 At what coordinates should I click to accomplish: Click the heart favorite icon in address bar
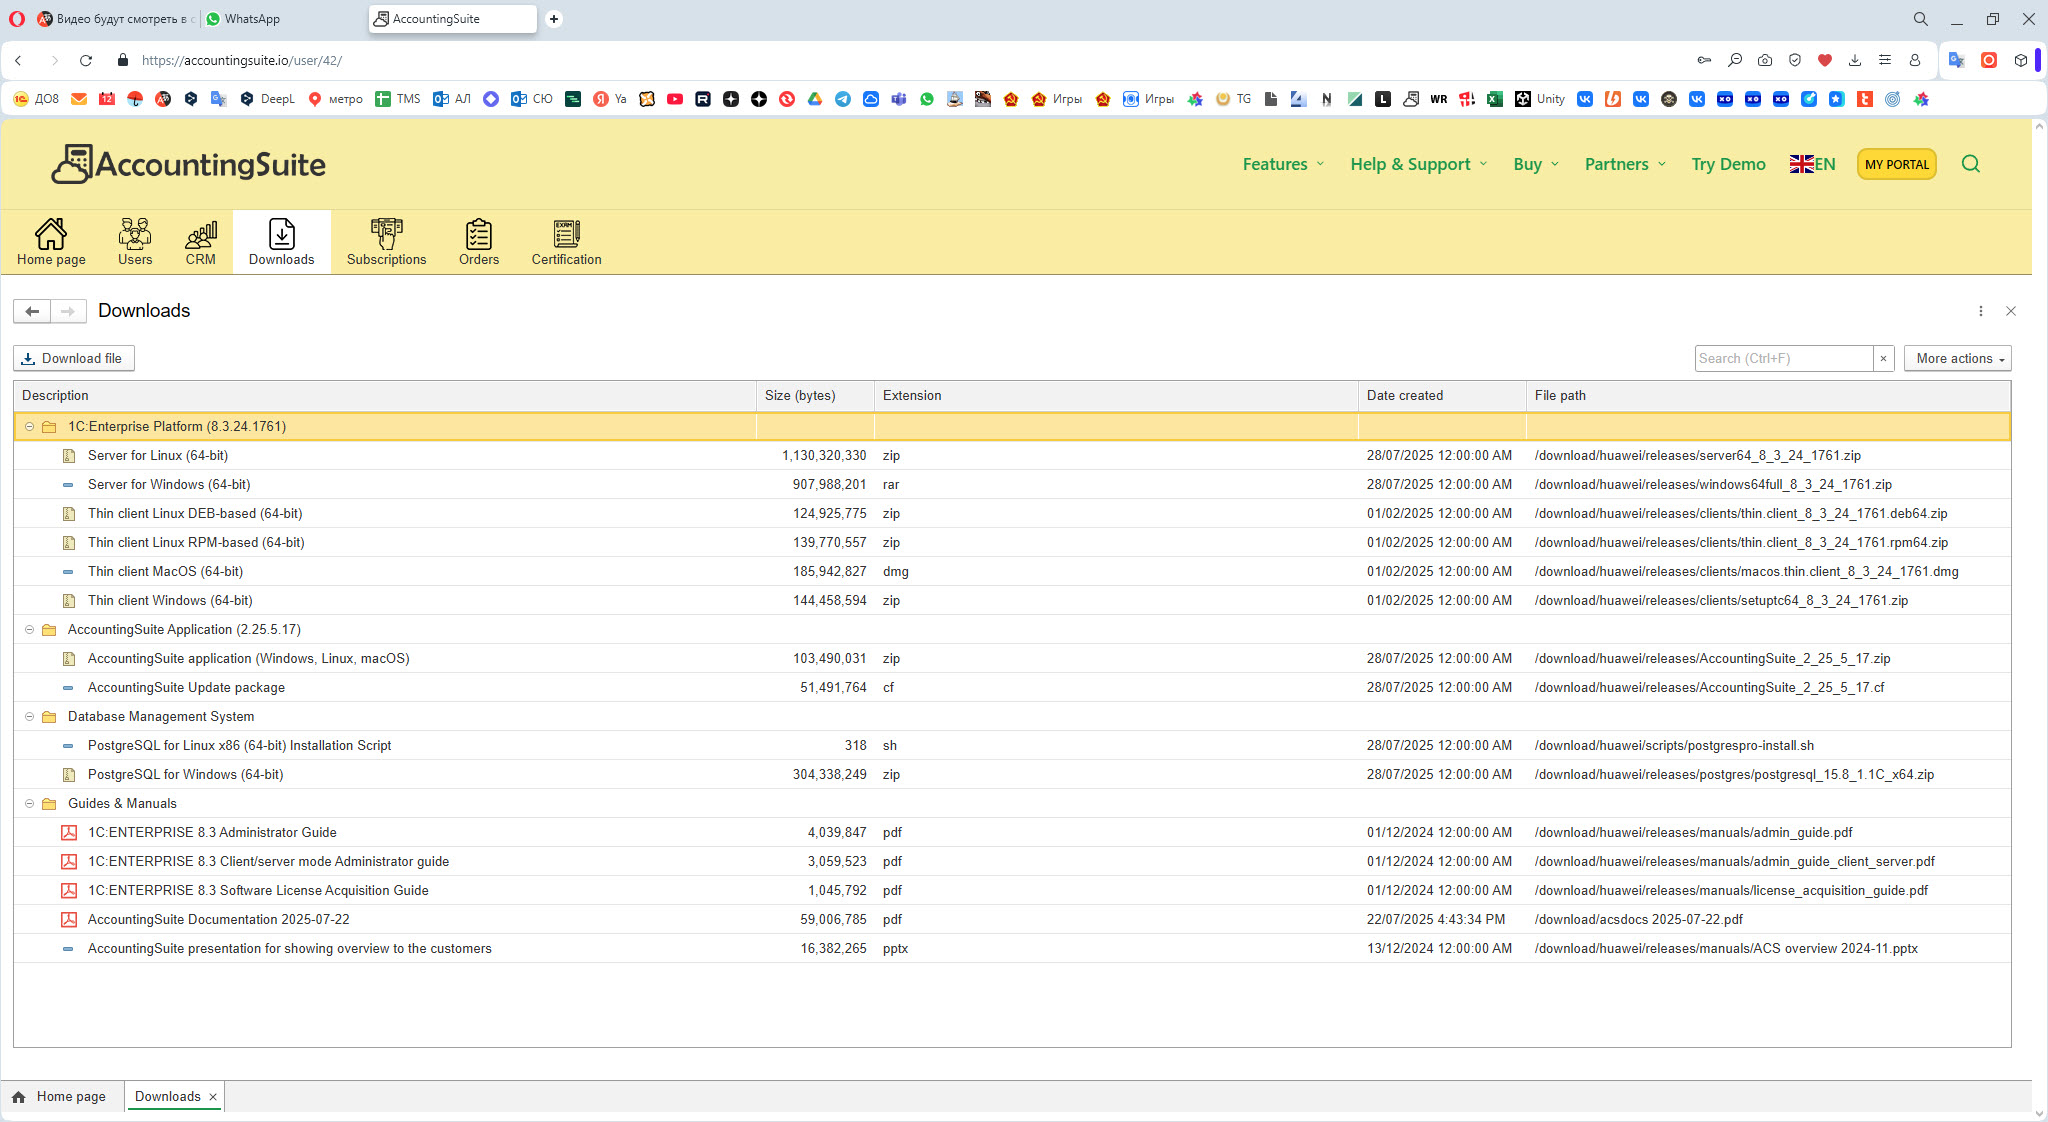click(1825, 61)
